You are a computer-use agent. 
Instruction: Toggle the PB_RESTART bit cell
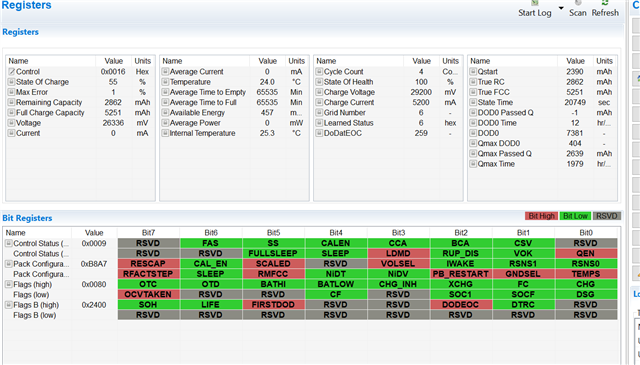pyautogui.click(x=460, y=274)
